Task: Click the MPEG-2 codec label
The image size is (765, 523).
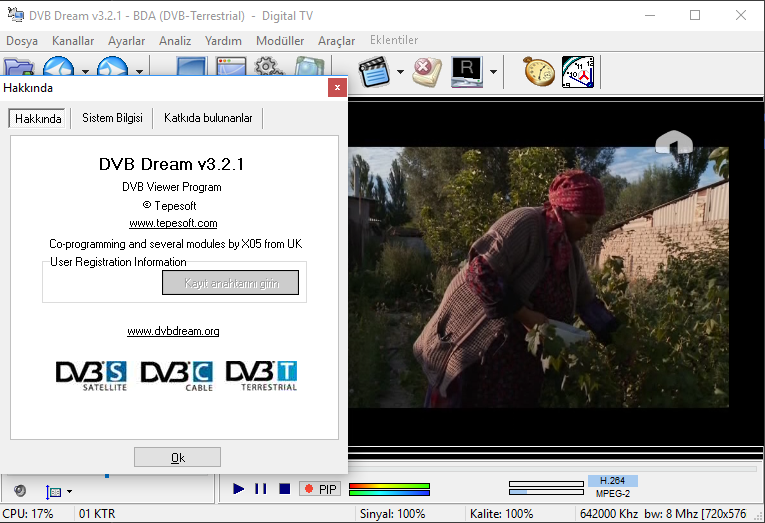Action: click(x=612, y=494)
